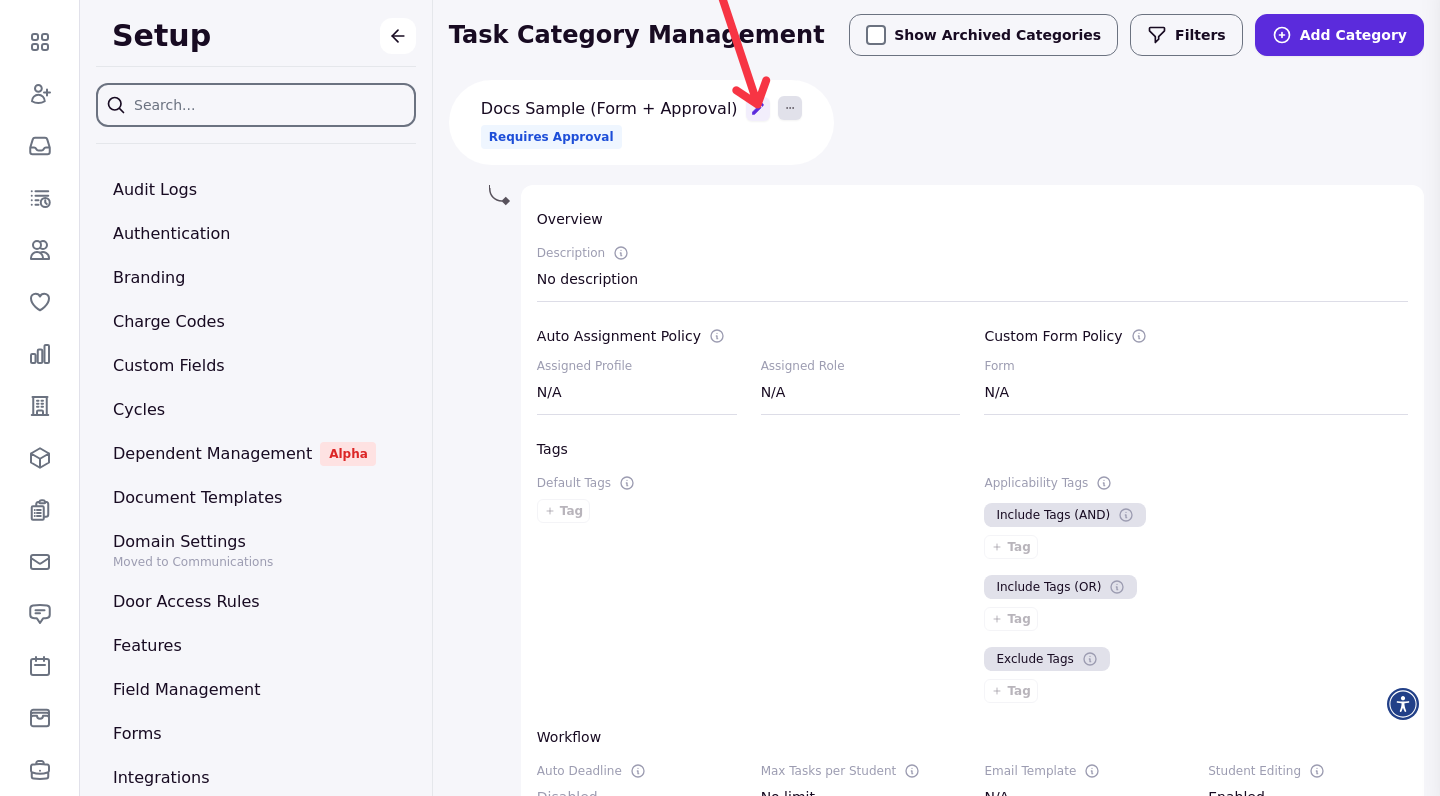The height and width of the screenshot is (796, 1440).
Task: Select Cycles in Setup menu
Action: click(139, 409)
